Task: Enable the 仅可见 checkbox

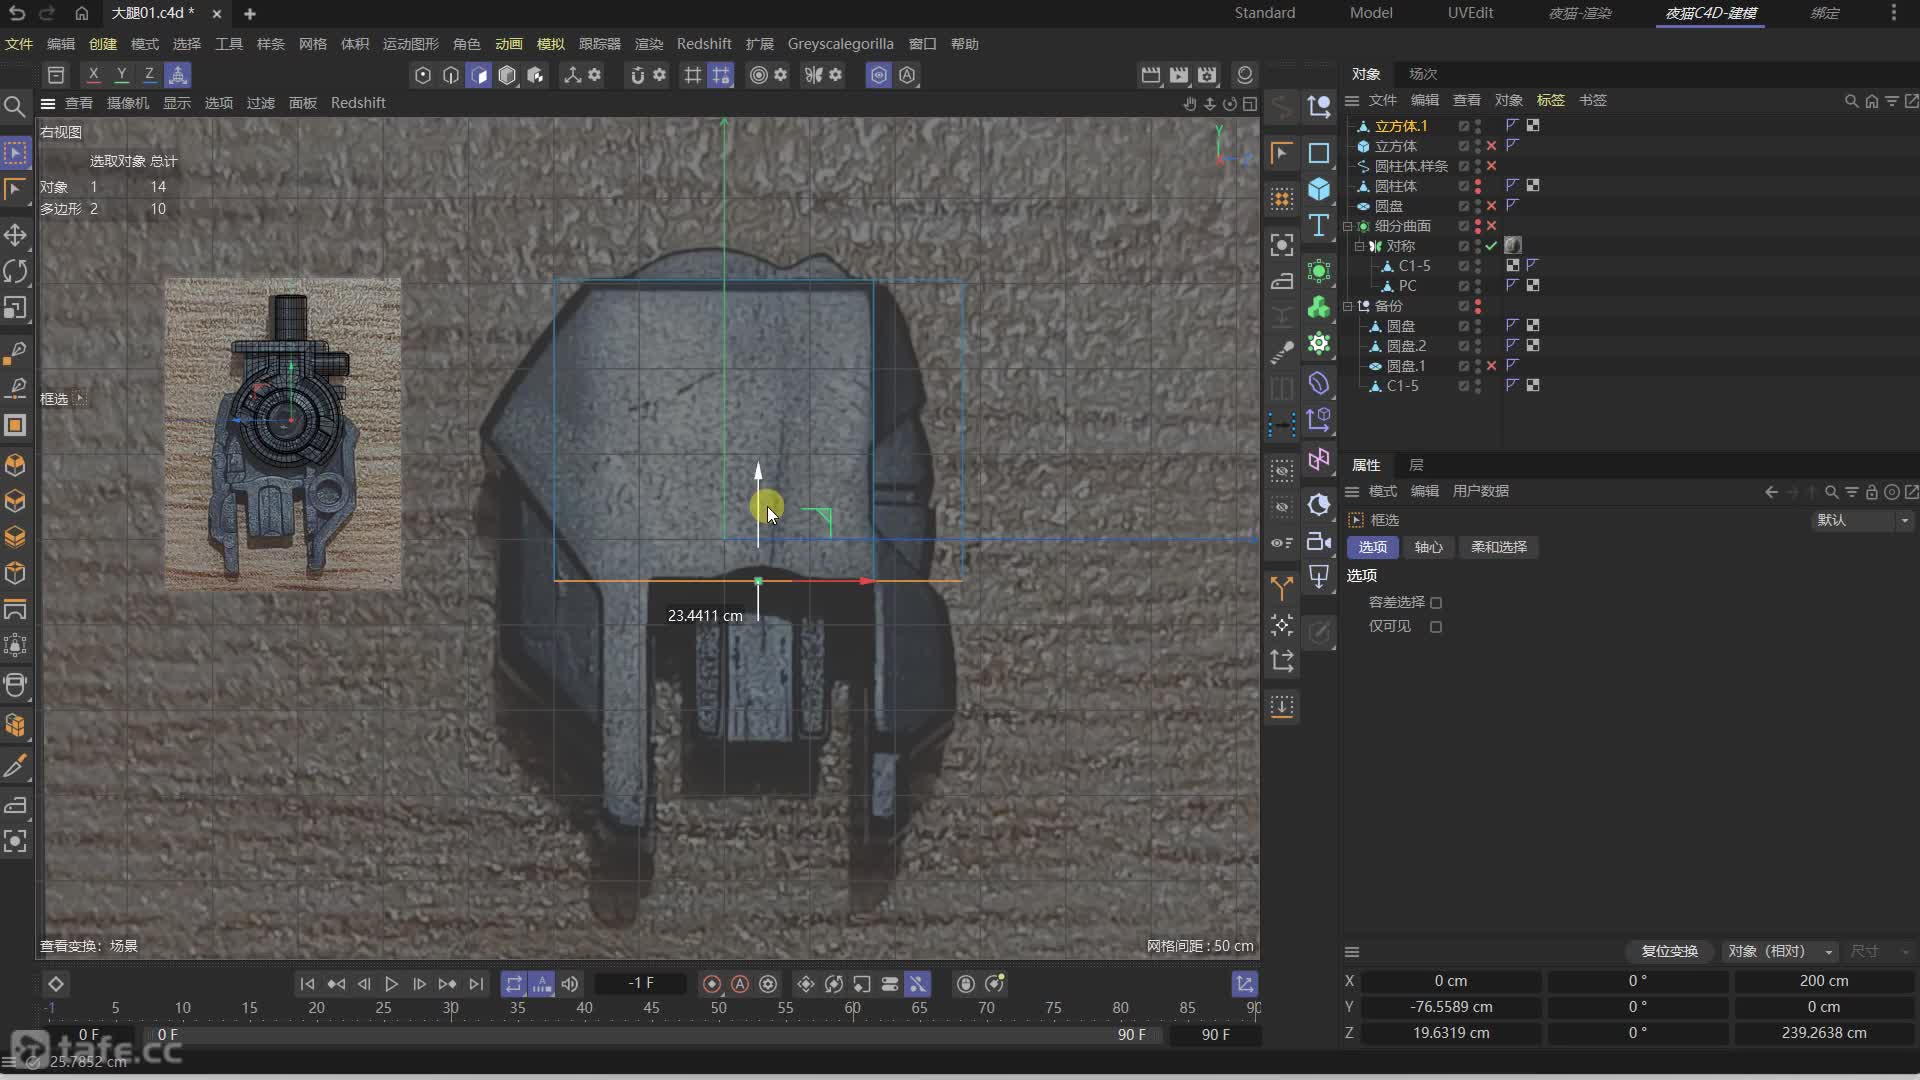Action: pos(1436,627)
